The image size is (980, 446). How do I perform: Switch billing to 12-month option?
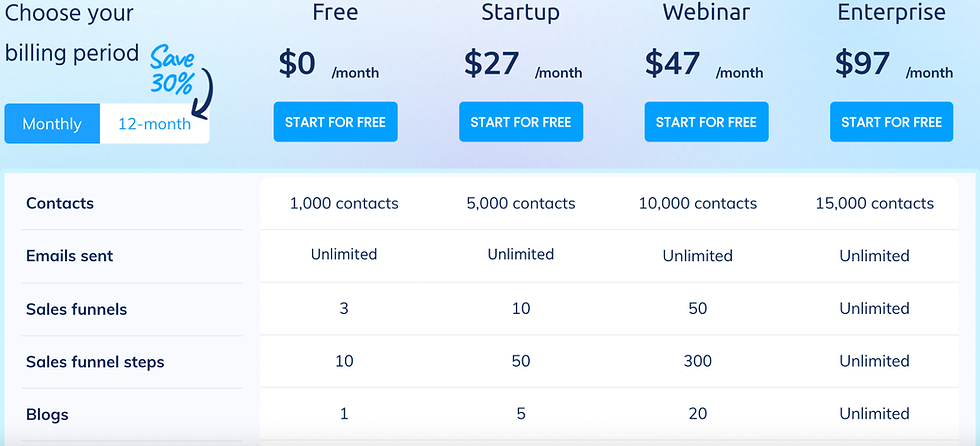[x=154, y=124]
